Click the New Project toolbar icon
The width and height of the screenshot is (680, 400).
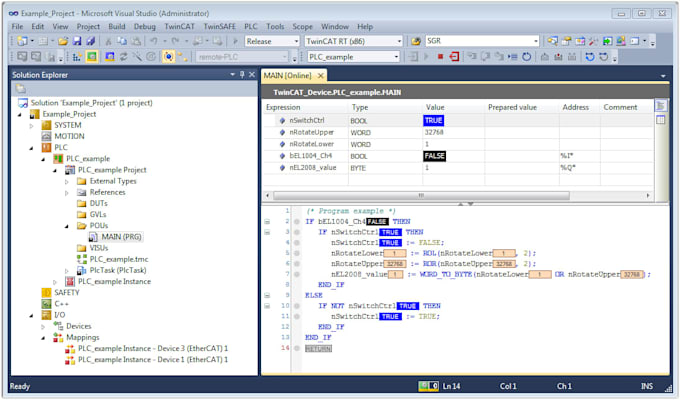pyautogui.click(x=21, y=41)
